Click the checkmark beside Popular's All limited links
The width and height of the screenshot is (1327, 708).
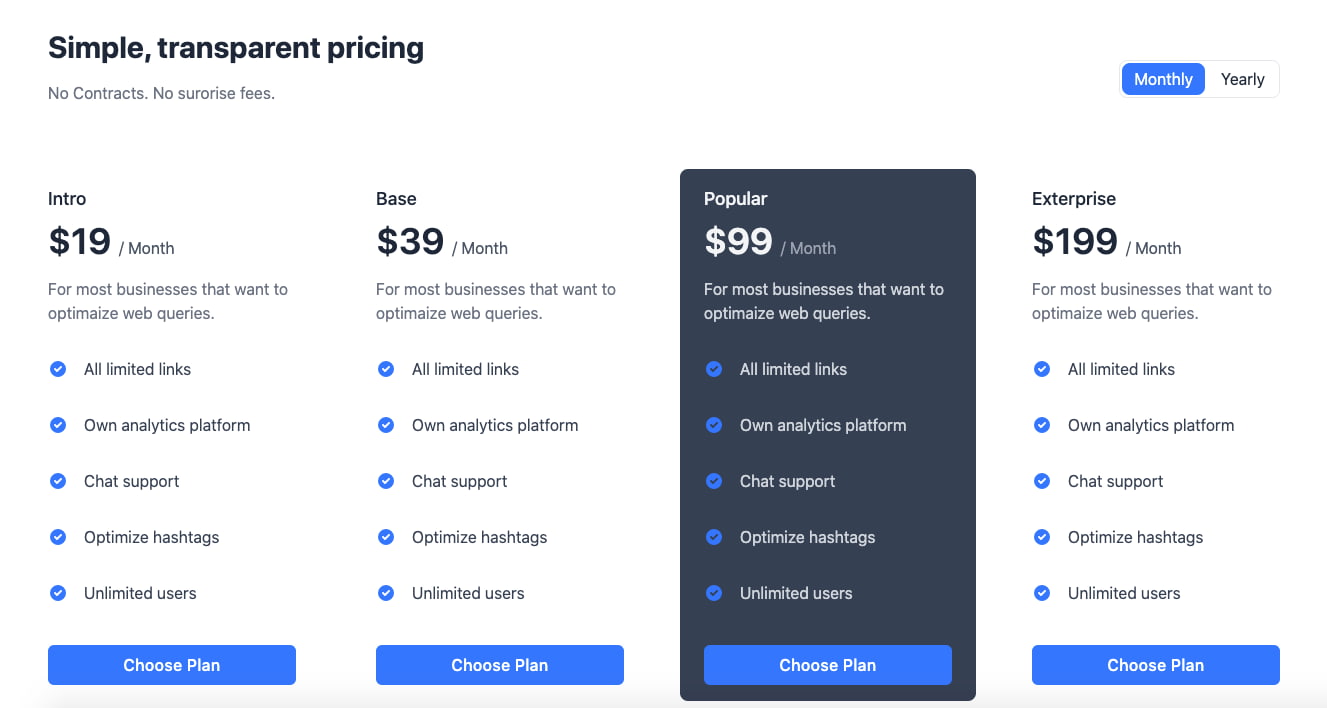[x=714, y=369]
